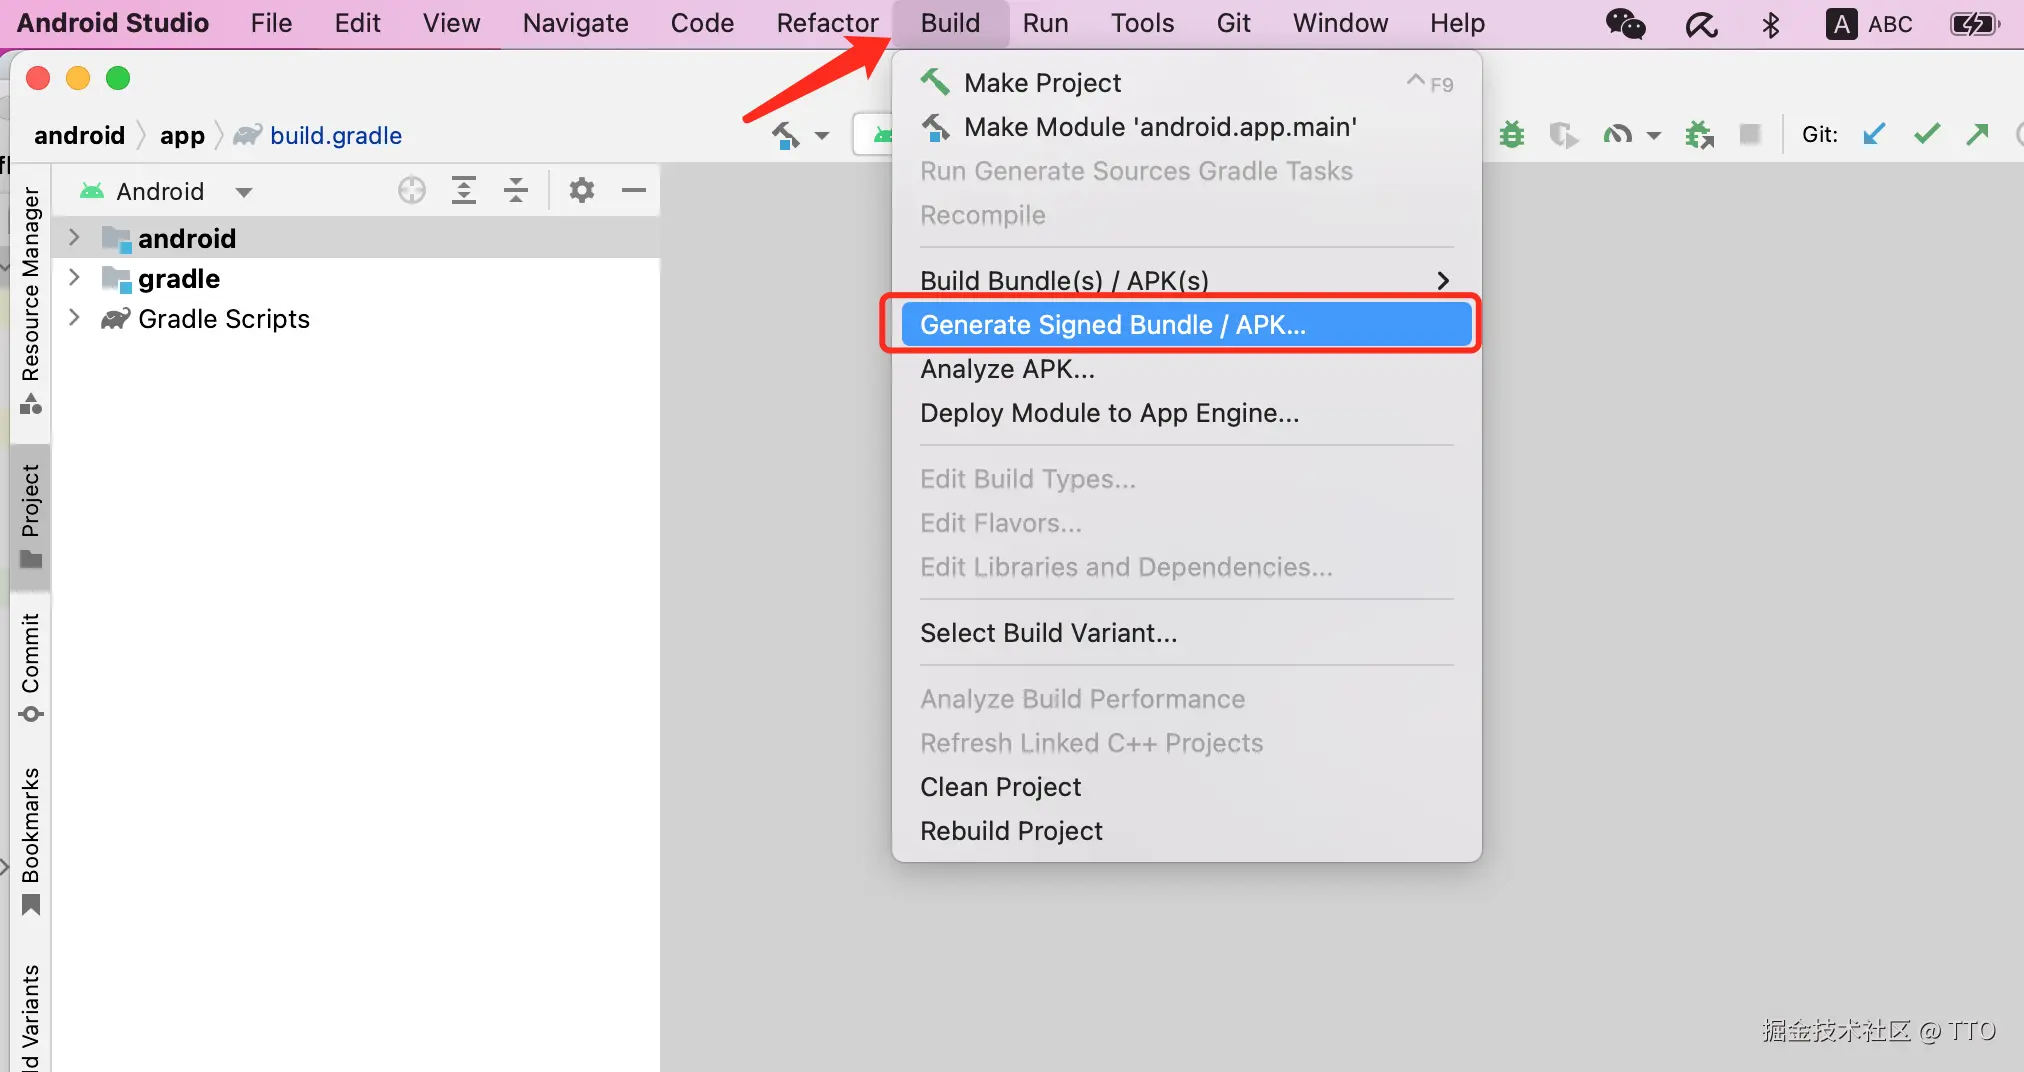The height and width of the screenshot is (1072, 2024).
Task: Toggle the Resource Manager tool window
Action: click(x=31, y=300)
